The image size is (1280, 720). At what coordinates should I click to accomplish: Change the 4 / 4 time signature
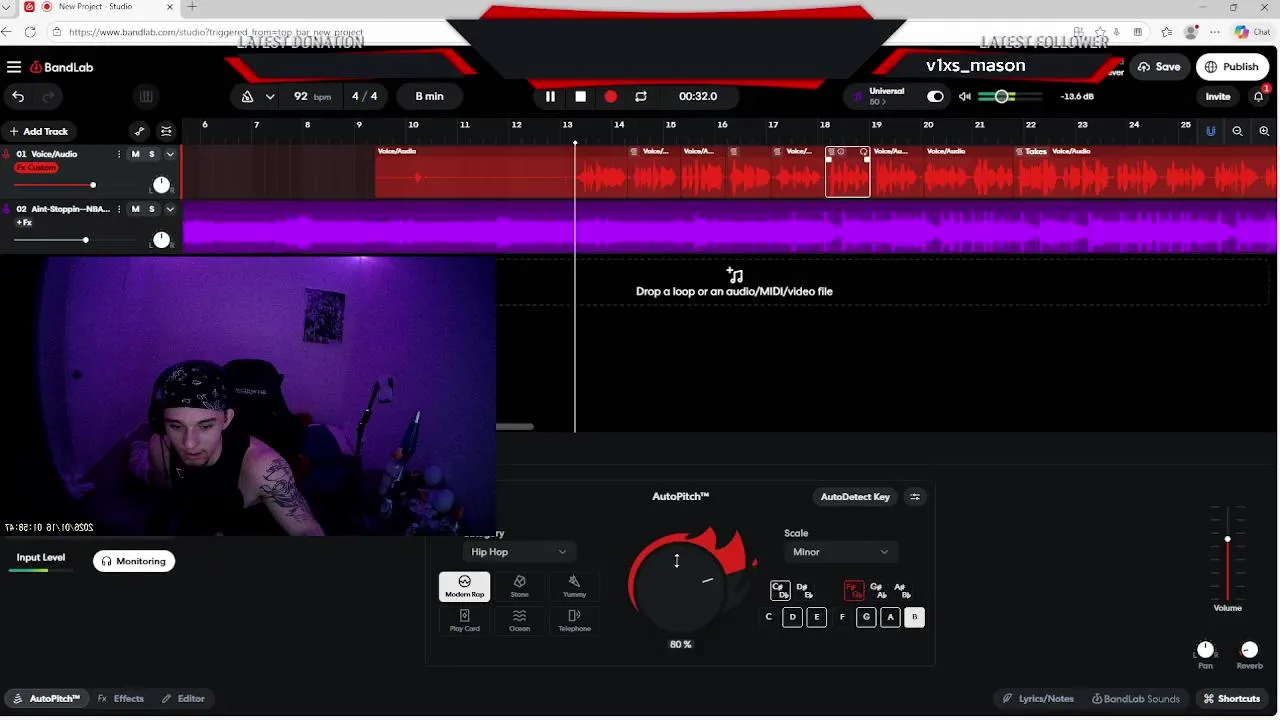point(365,96)
